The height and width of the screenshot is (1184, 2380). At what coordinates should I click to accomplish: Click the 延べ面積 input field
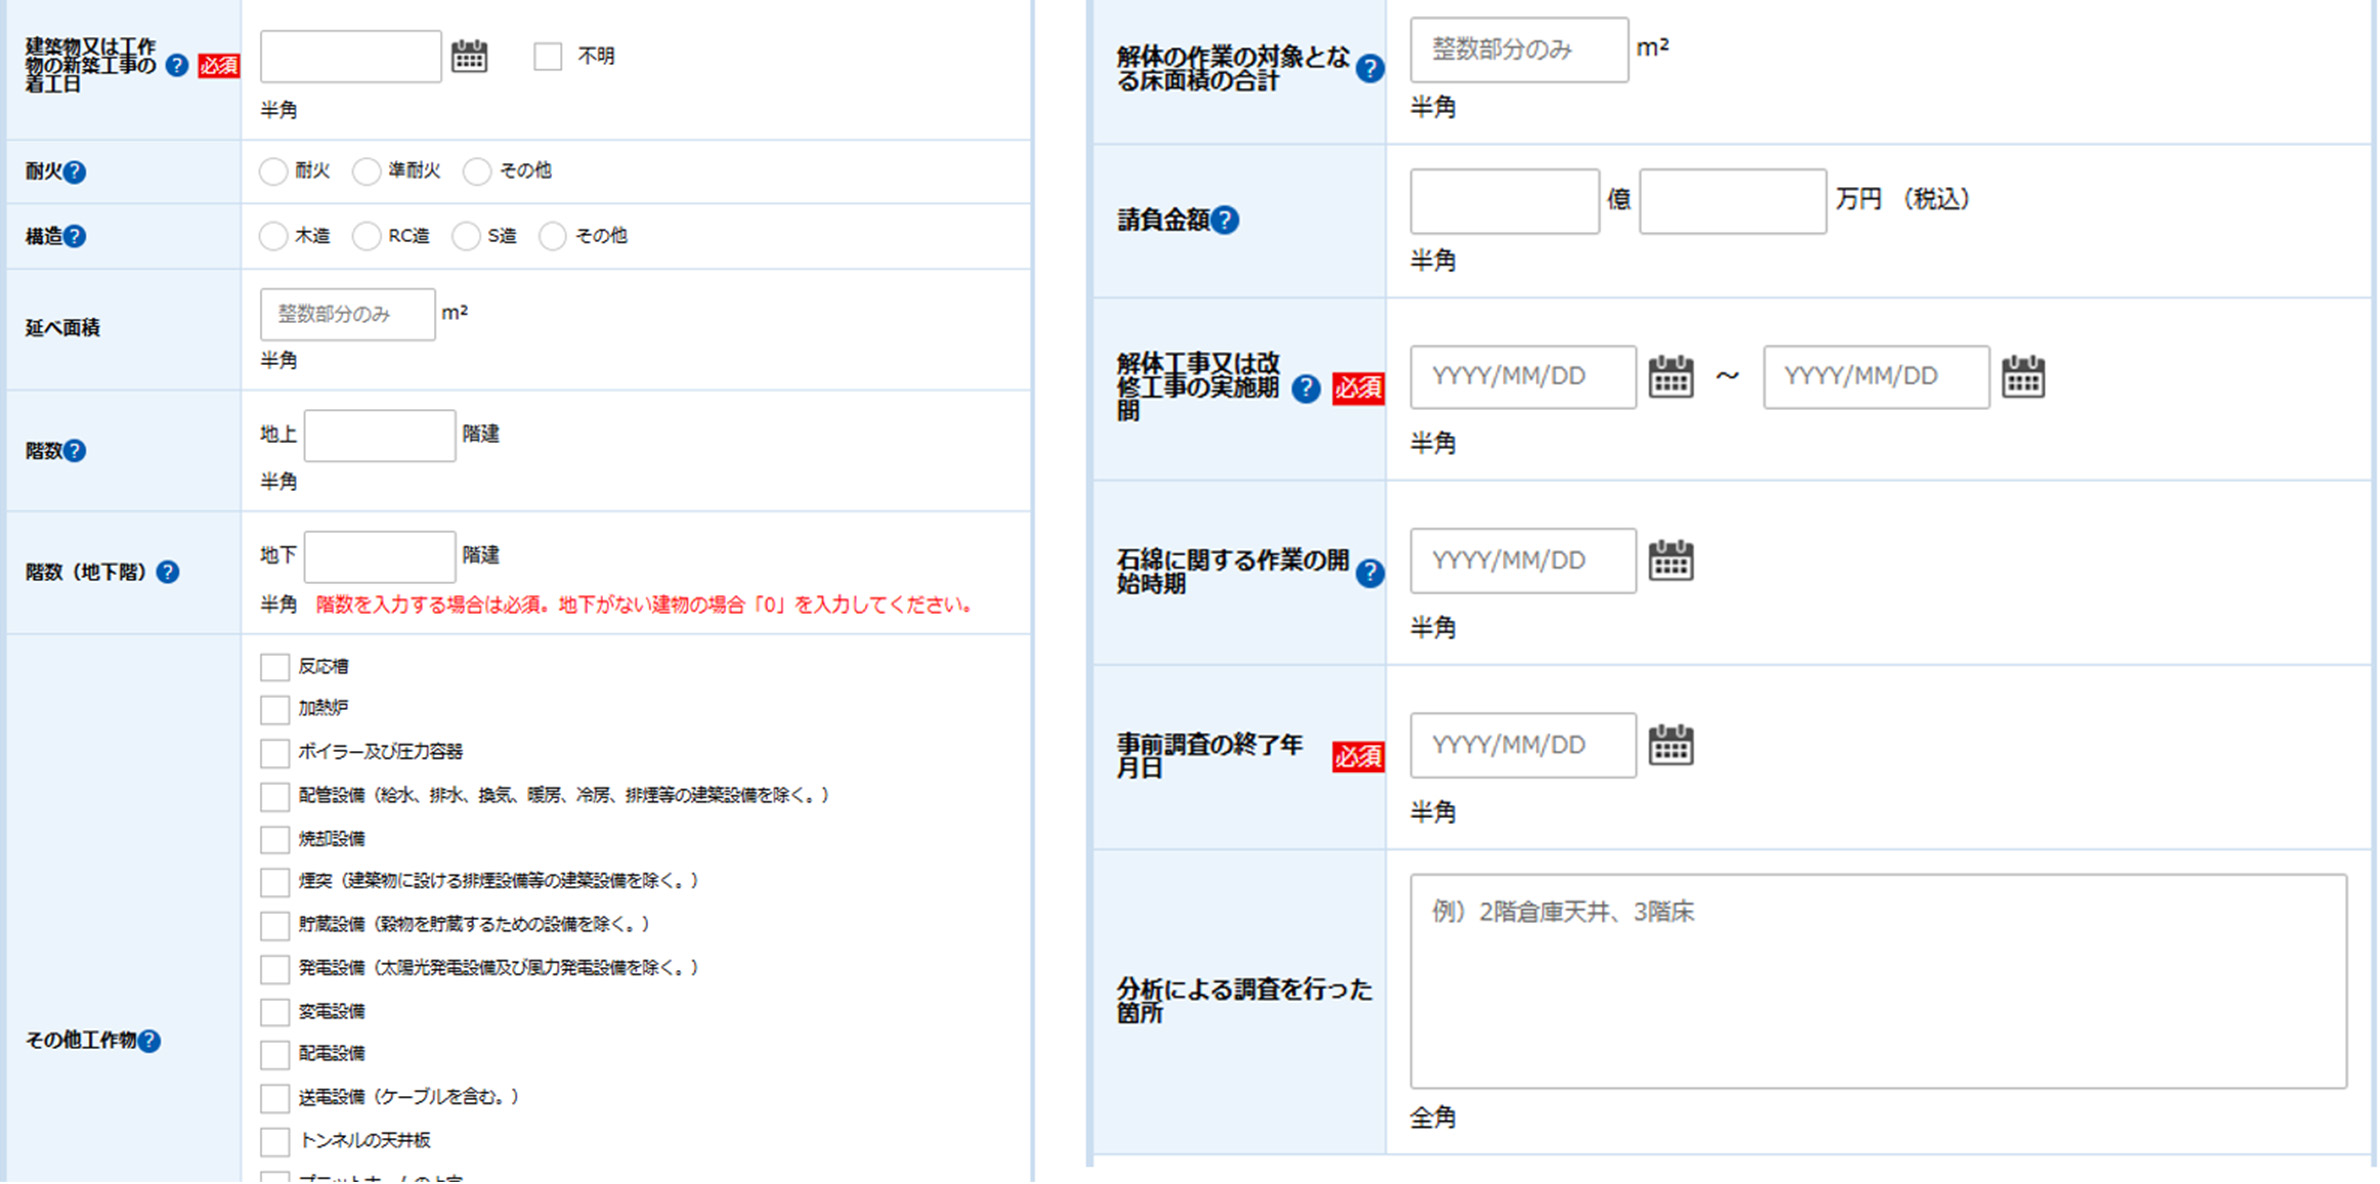click(347, 315)
